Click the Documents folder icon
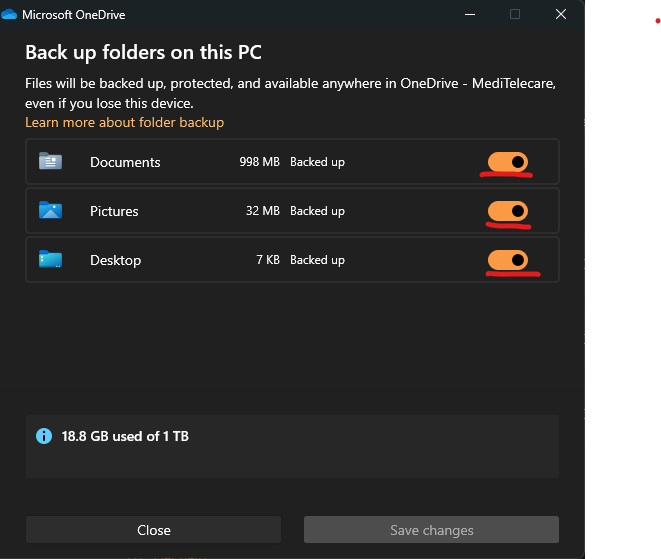 [x=50, y=162]
